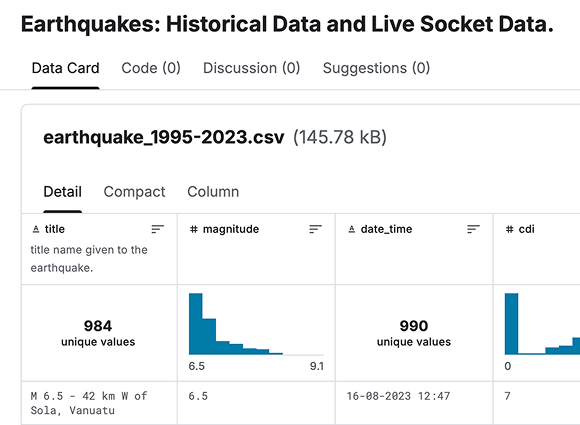Switch to Column view
580x425 pixels.
213,192
